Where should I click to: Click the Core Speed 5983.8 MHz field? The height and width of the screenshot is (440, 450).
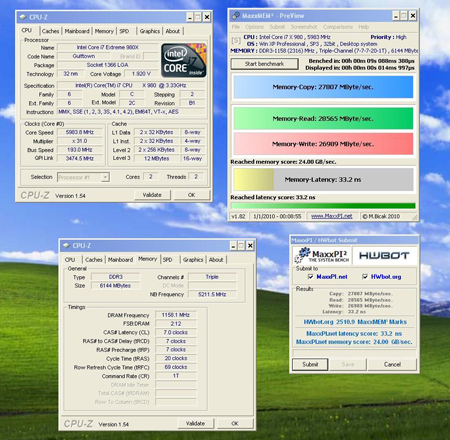(80, 132)
